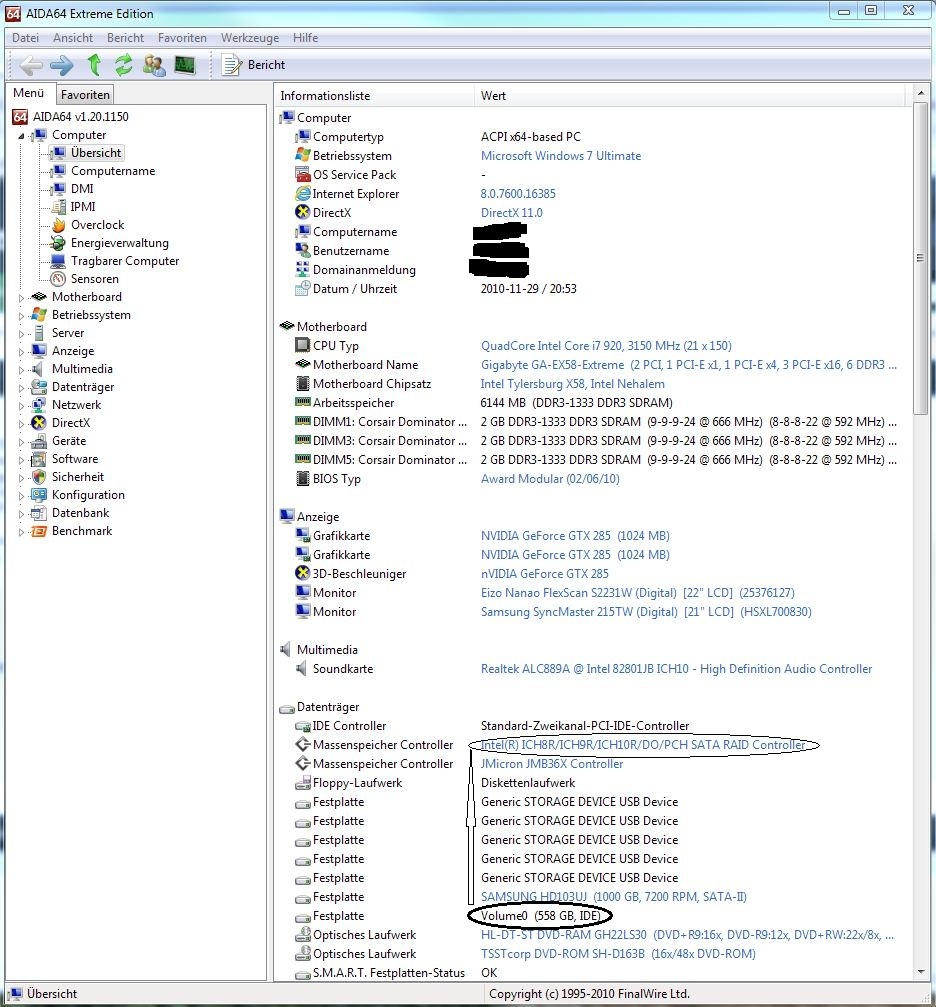The height and width of the screenshot is (1007, 936).
Task: Click the 3D-Beschleuniger DirectX icon
Action: [303, 574]
